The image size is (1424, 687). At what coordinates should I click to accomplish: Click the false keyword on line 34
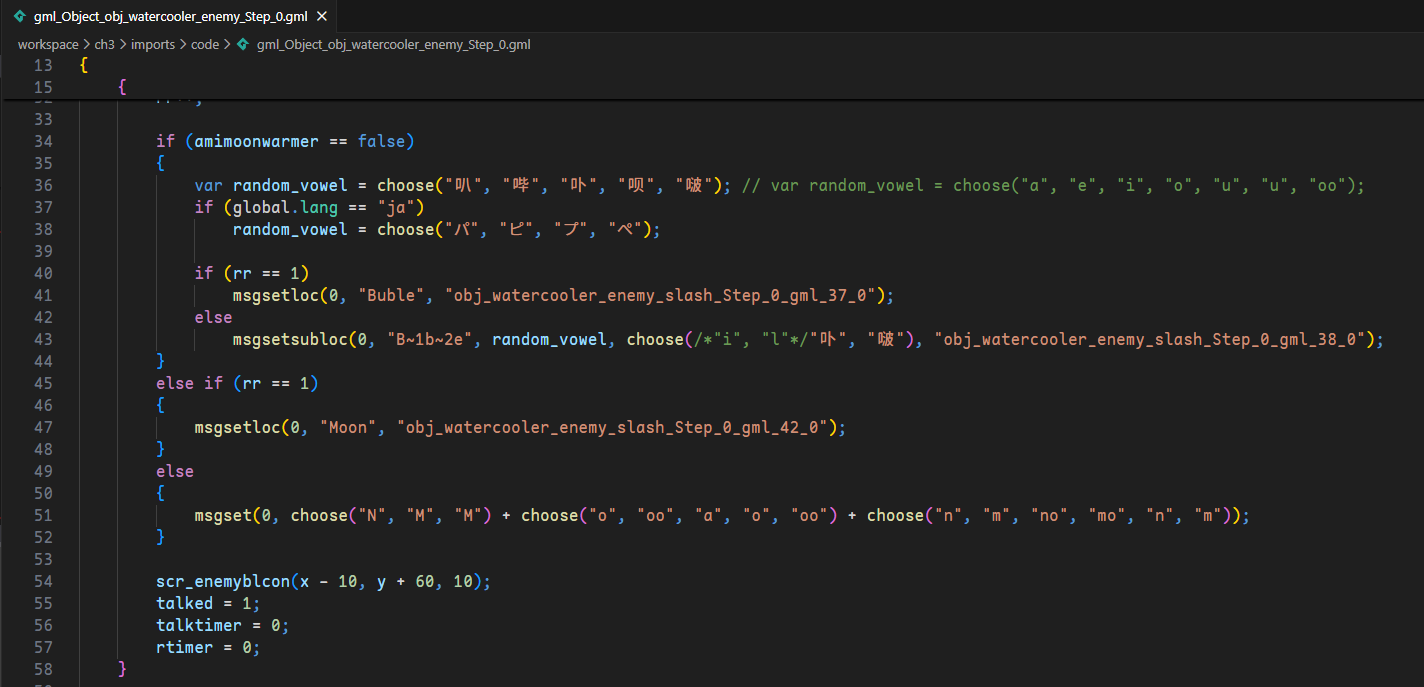[x=381, y=141]
